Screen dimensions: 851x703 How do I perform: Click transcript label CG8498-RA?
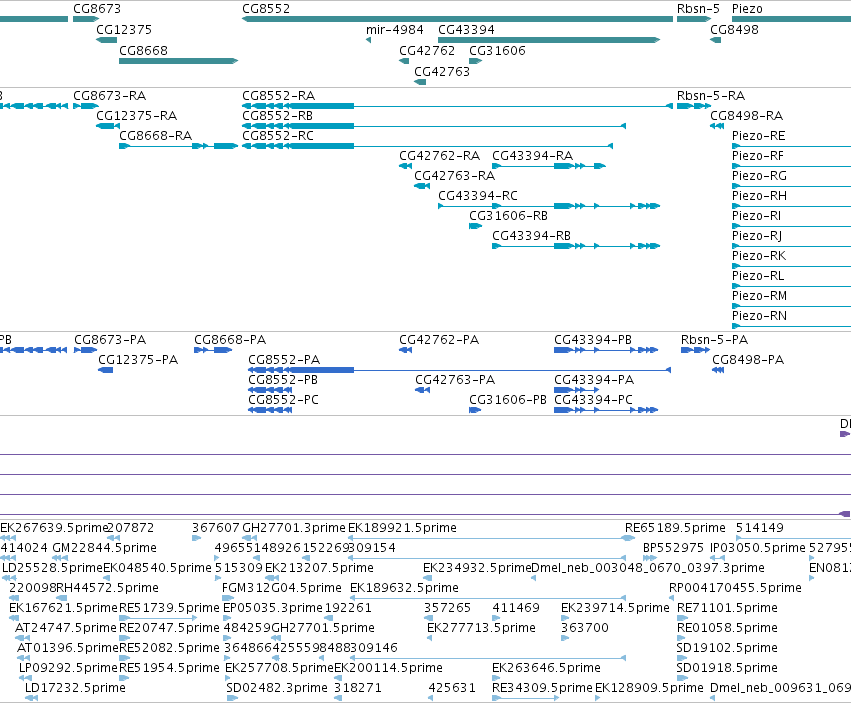coord(746,116)
